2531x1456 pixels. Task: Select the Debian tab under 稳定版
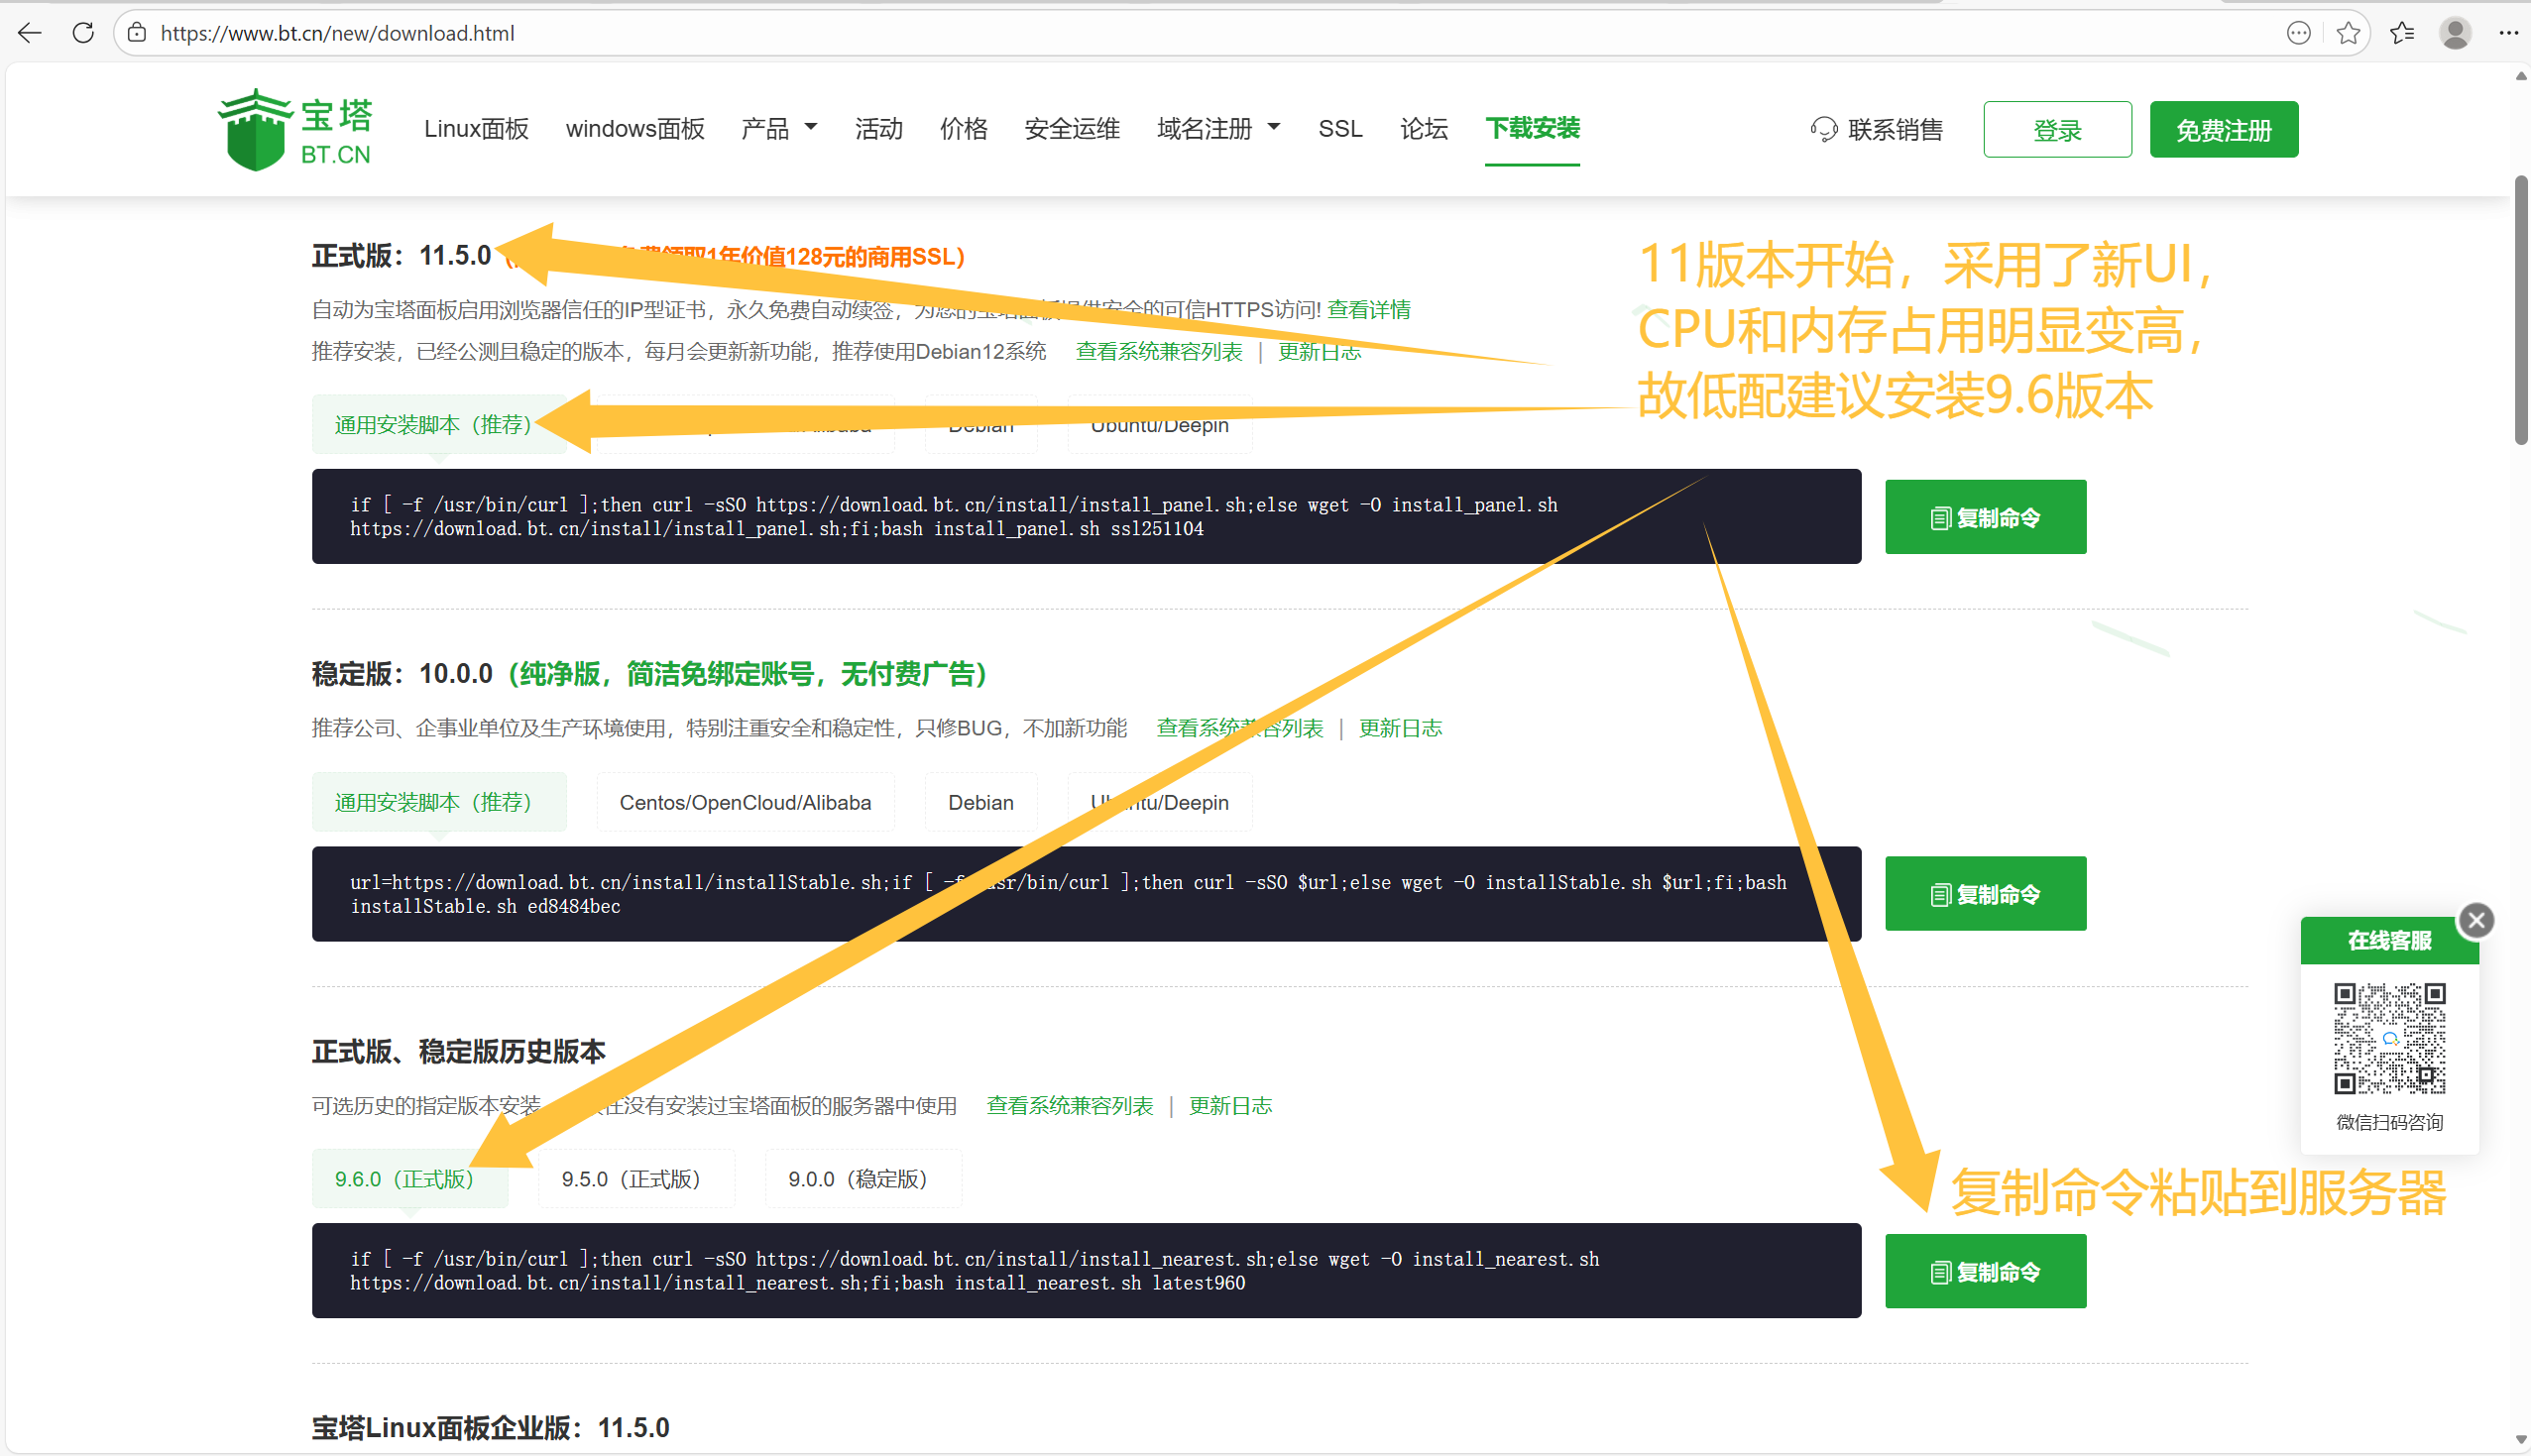click(x=980, y=801)
